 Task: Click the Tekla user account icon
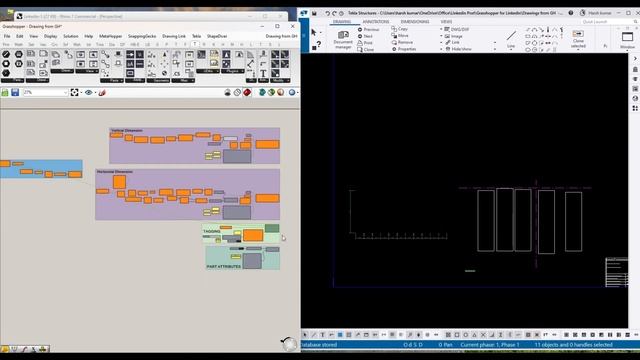(583, 13)
